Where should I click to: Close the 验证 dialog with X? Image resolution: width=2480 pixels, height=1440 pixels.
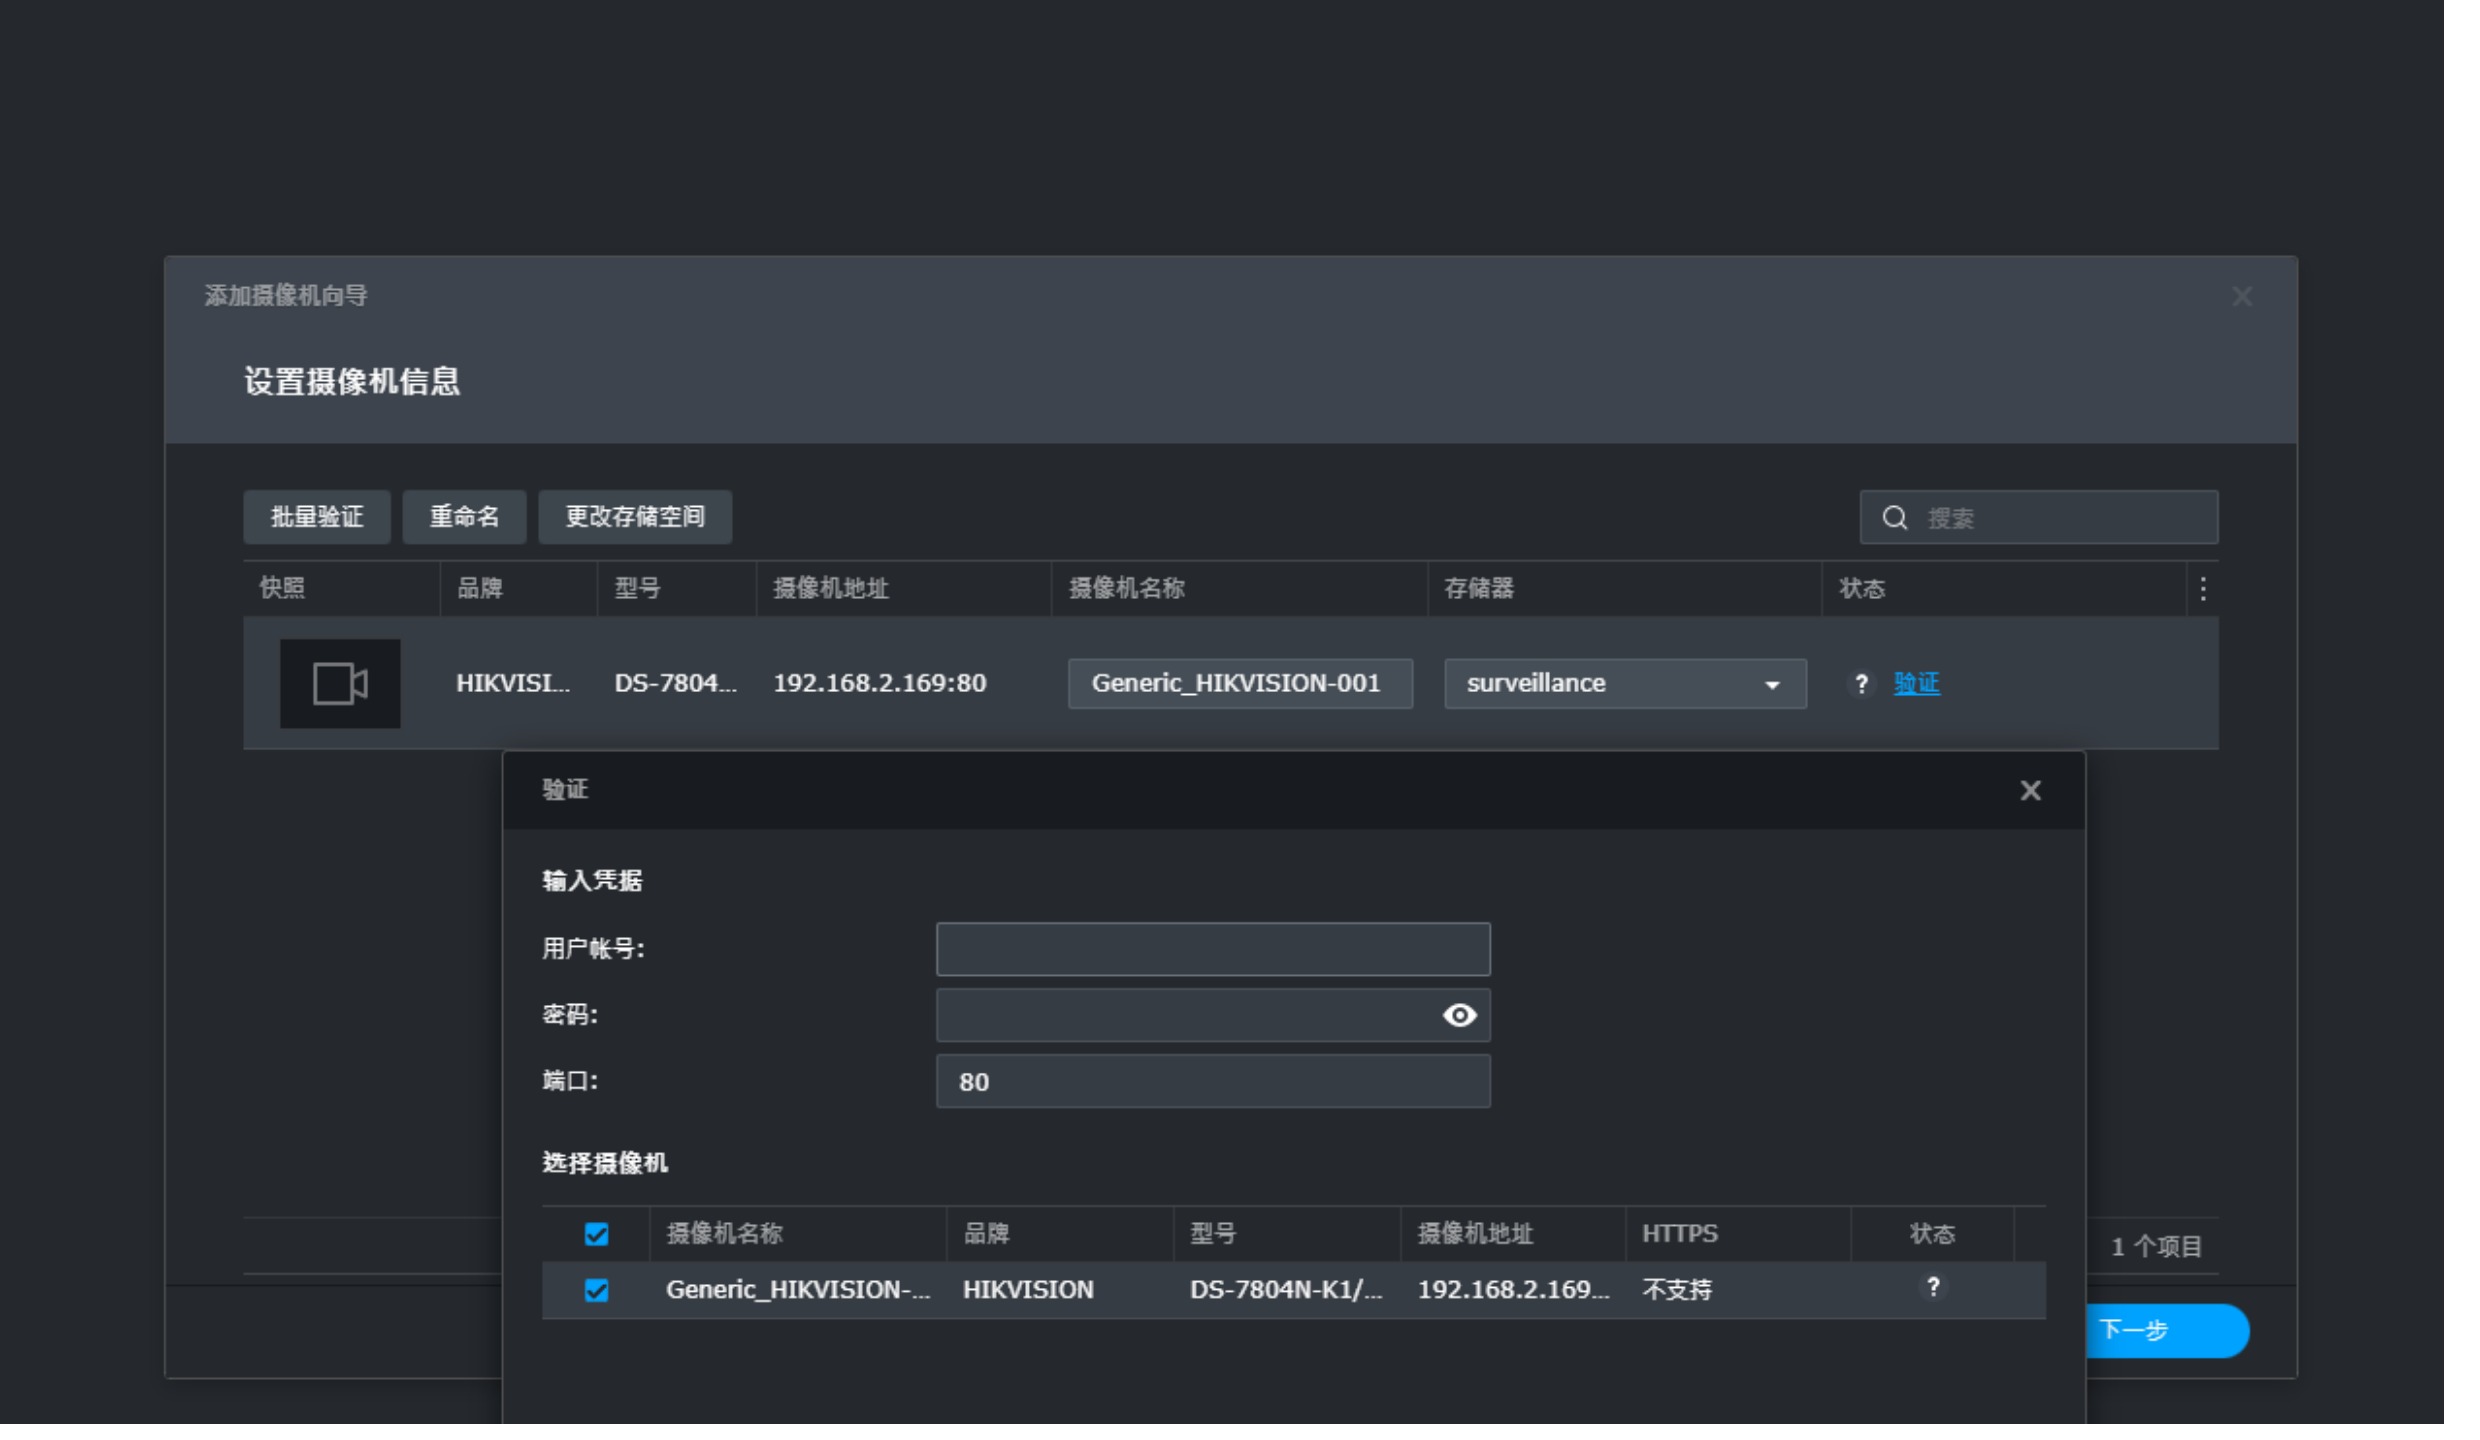pos(2029,791)
